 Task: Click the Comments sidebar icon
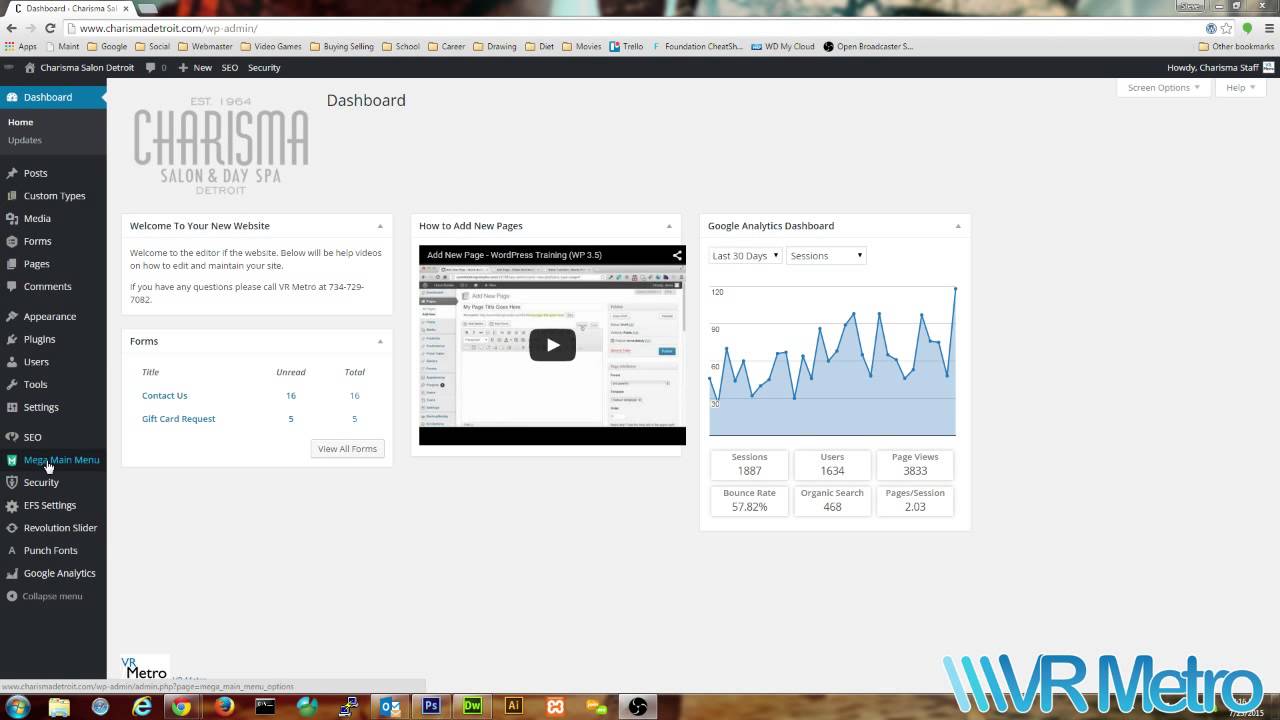pos(12,286)
